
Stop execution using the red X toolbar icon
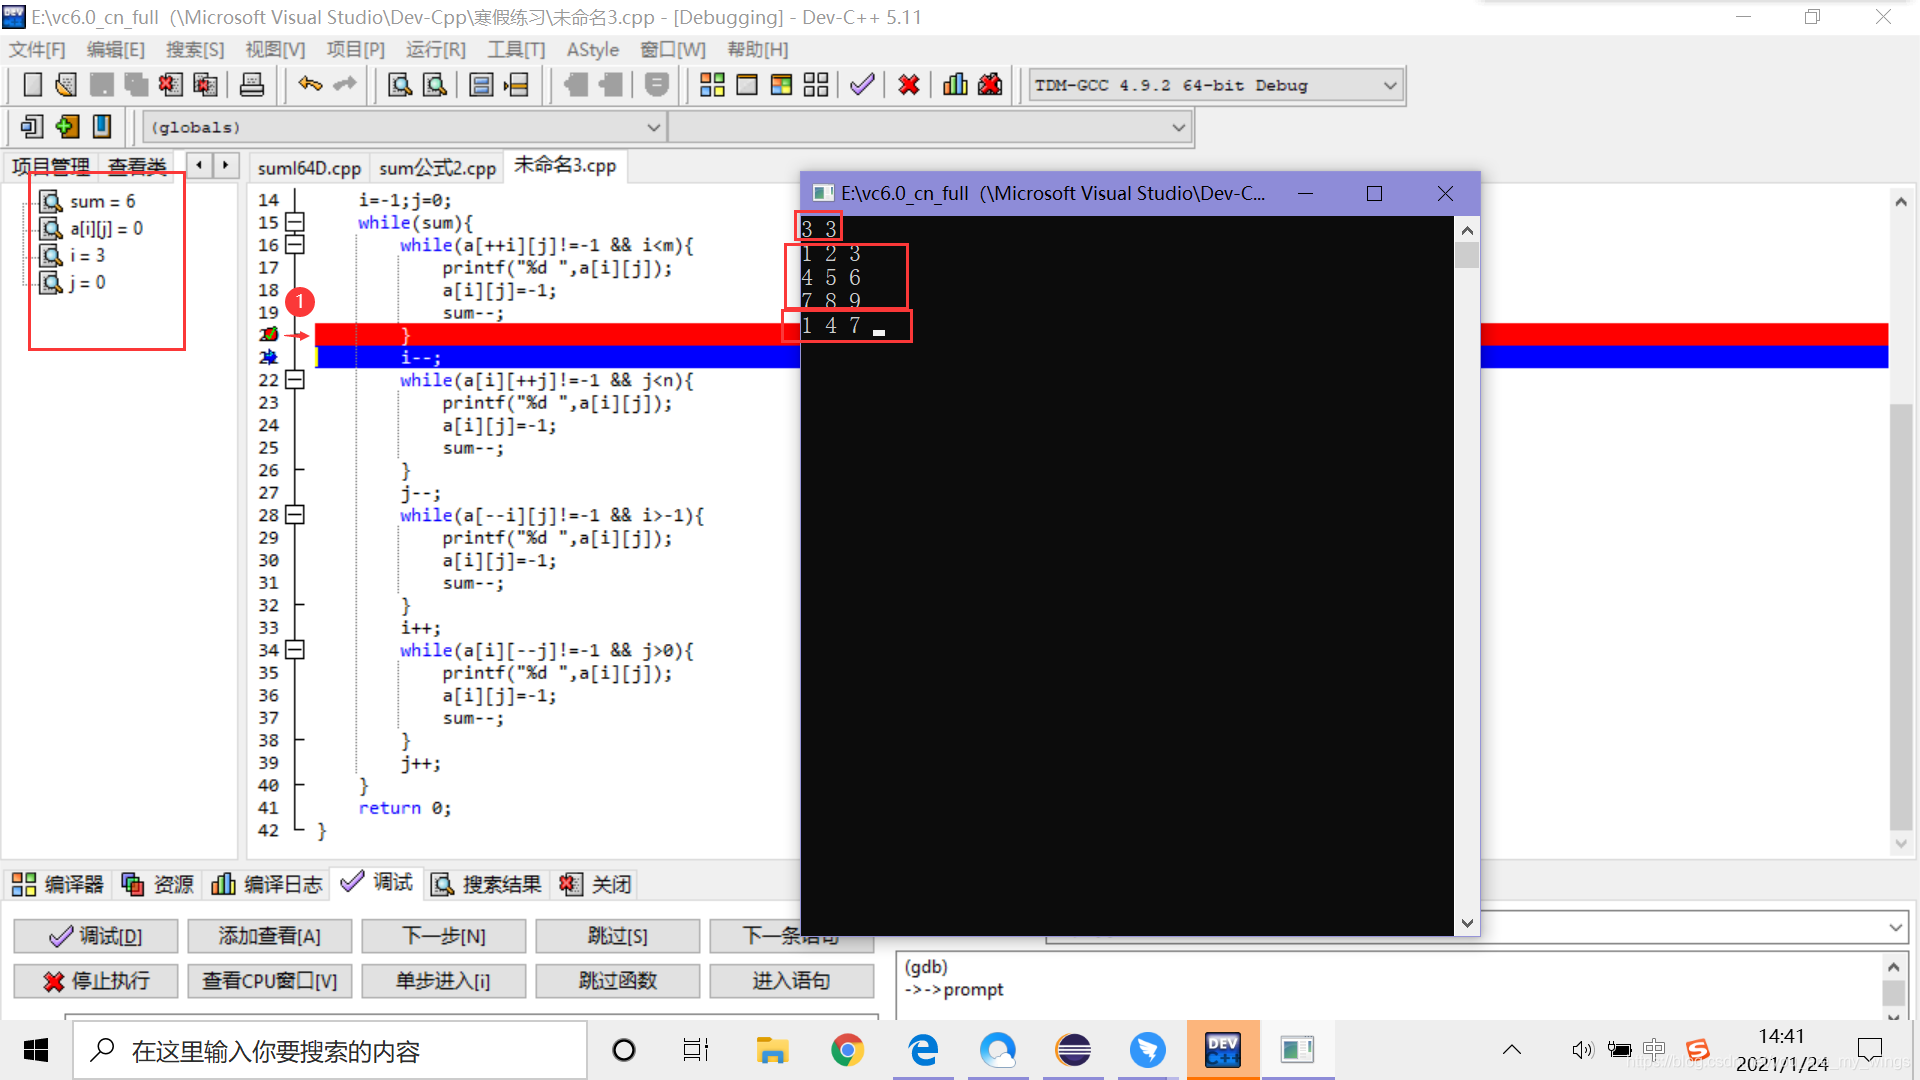click(908, 85)
